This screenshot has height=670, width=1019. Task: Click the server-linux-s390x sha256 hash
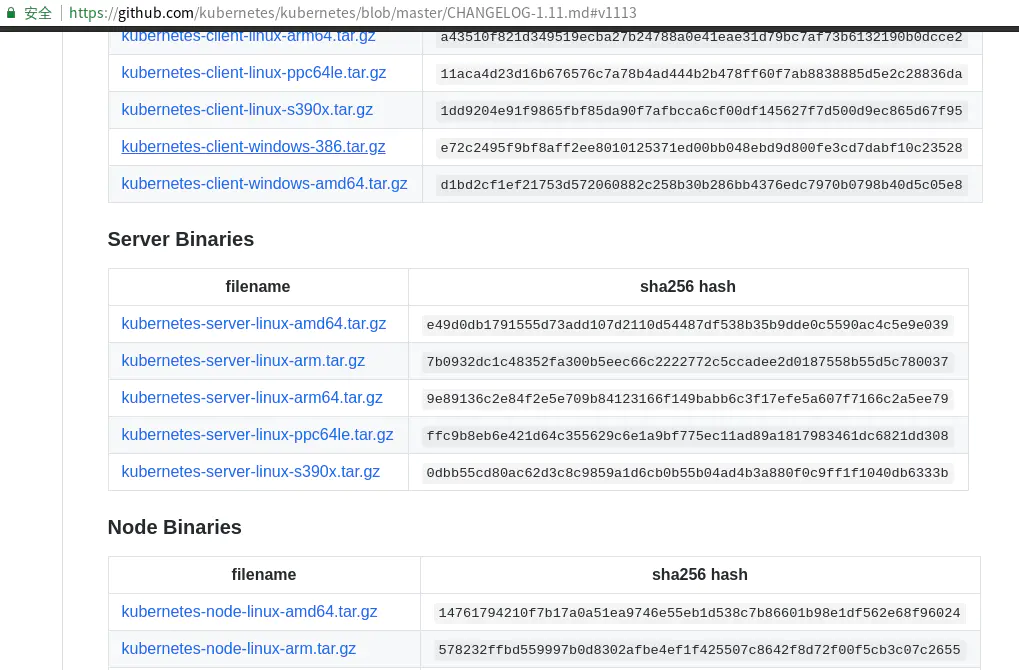point(687,473)
